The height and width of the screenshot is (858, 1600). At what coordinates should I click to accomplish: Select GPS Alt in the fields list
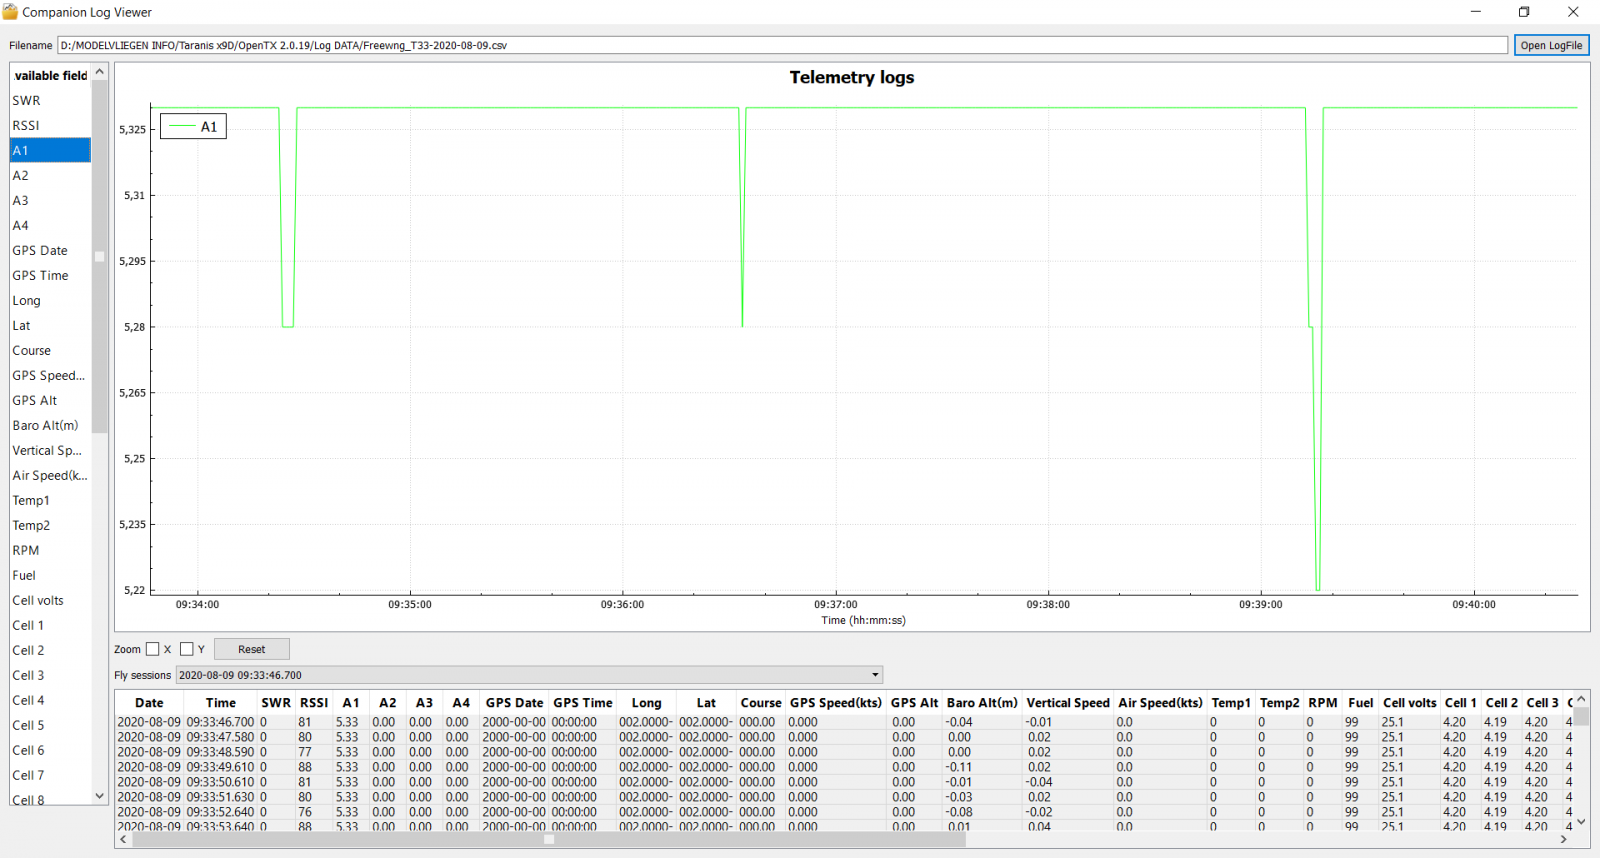50,400
